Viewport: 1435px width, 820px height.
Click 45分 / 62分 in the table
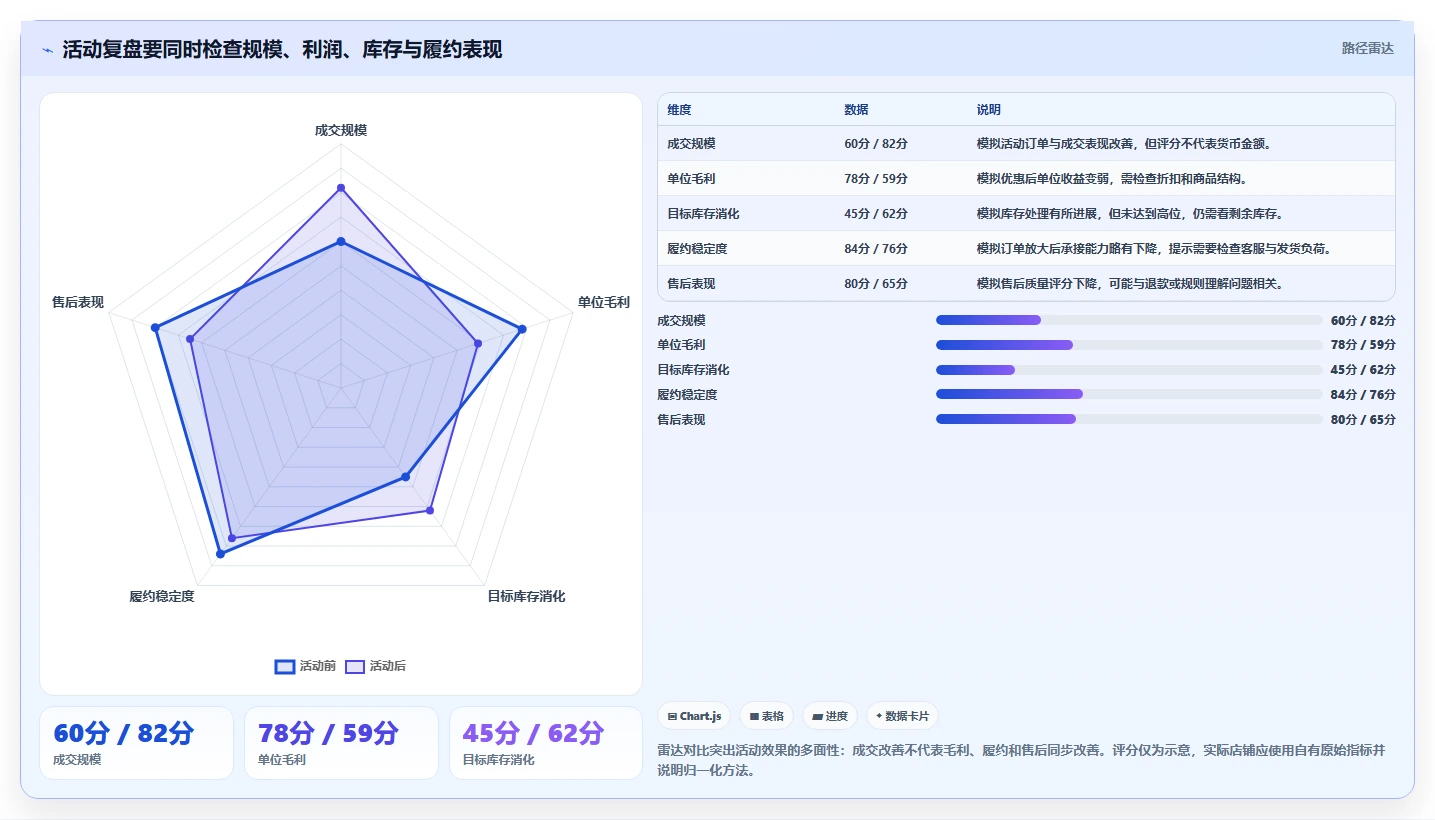click(x=876, y=214)
